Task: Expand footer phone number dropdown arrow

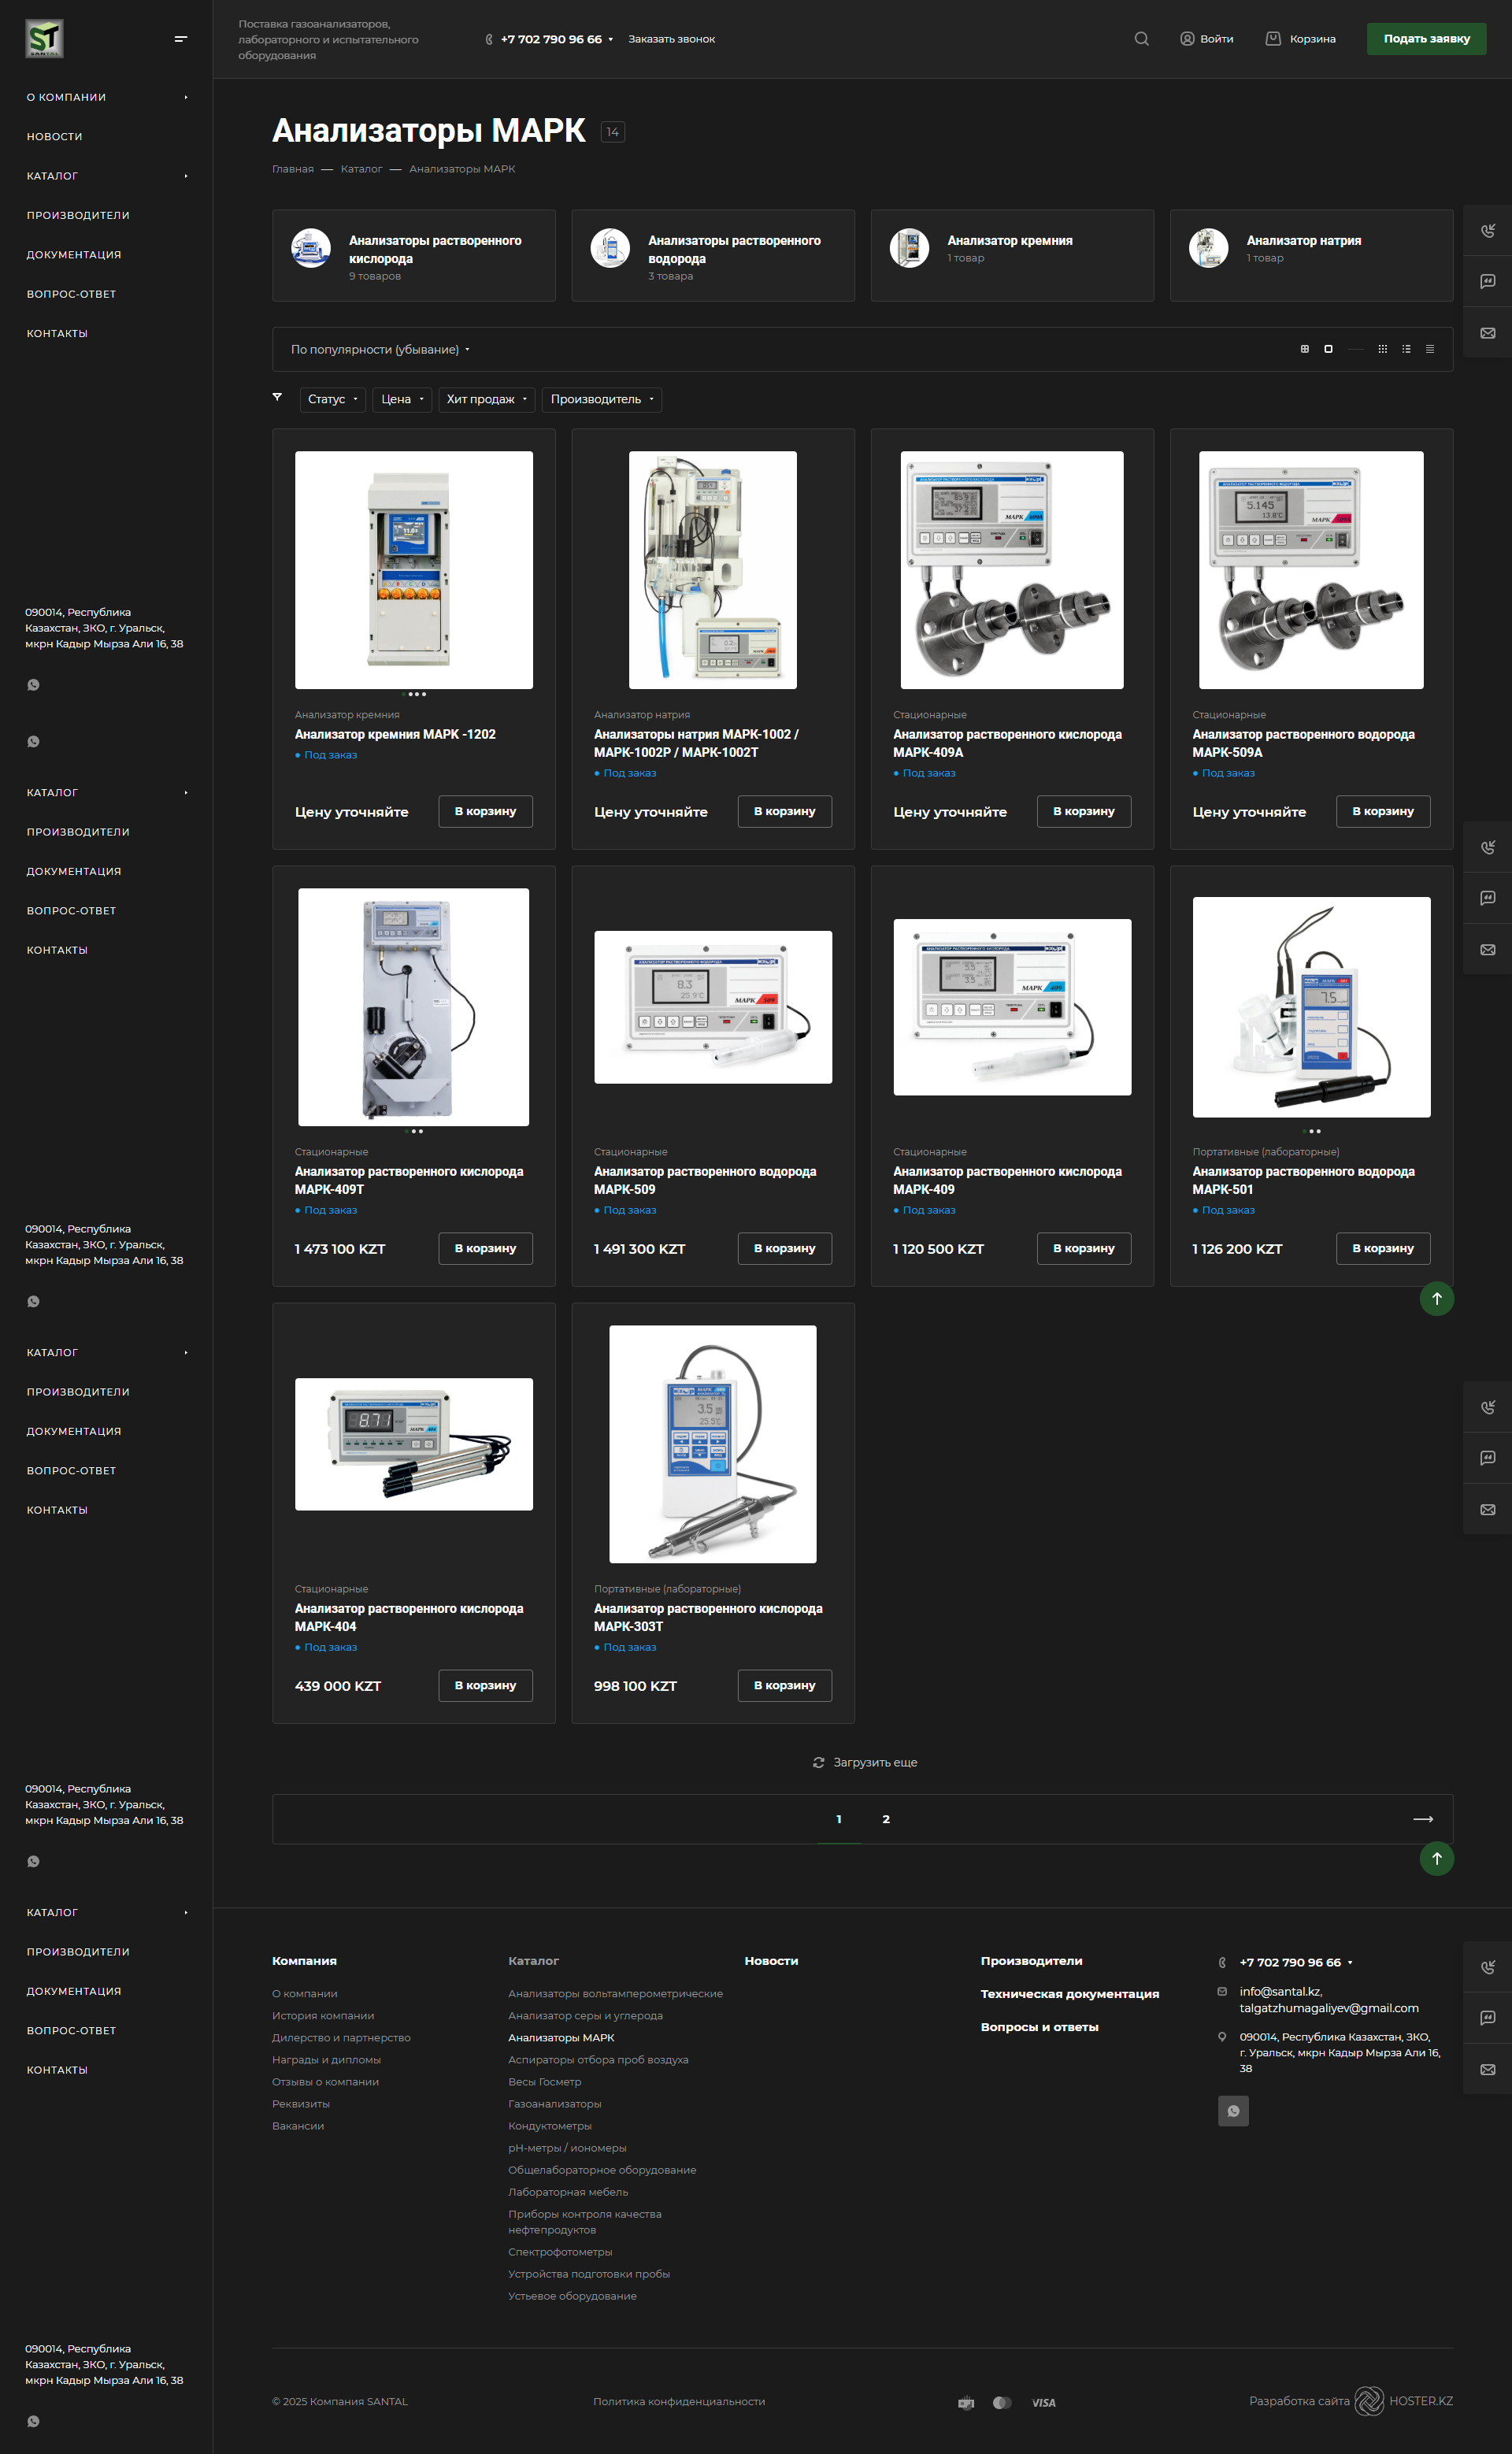Action: click(x=1350, y=1962)
